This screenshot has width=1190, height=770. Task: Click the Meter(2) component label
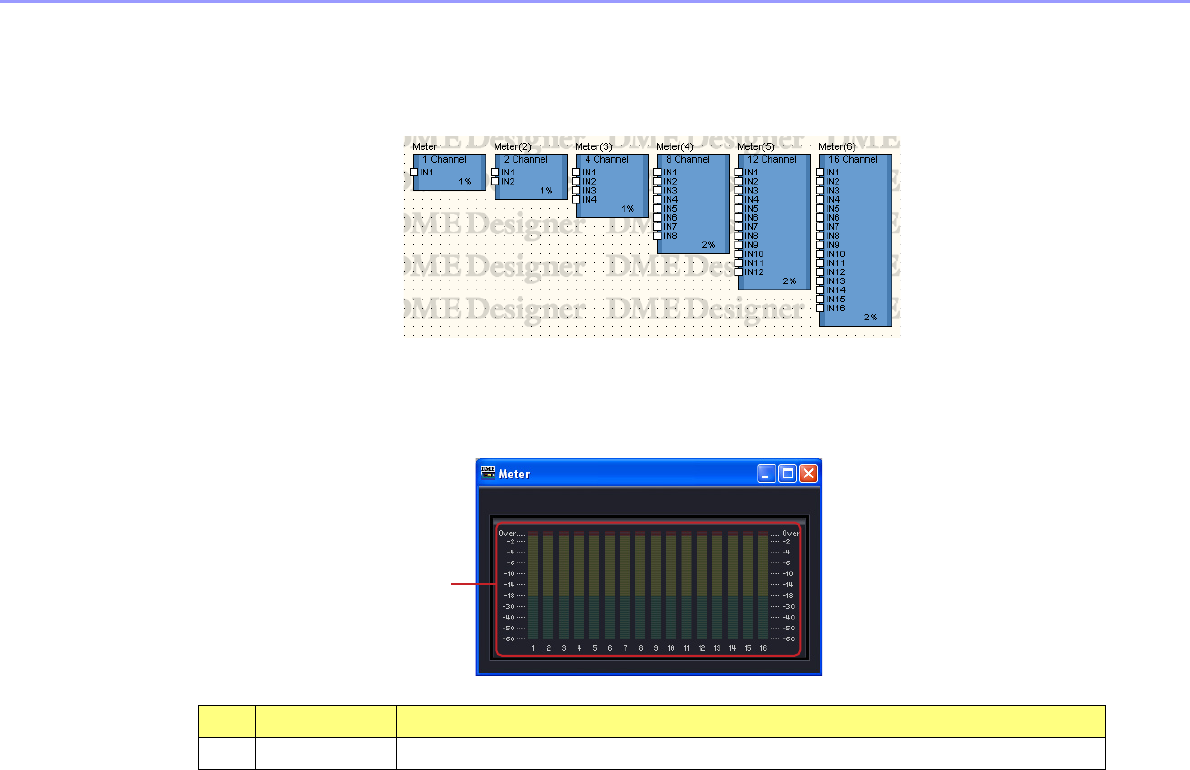513,146
